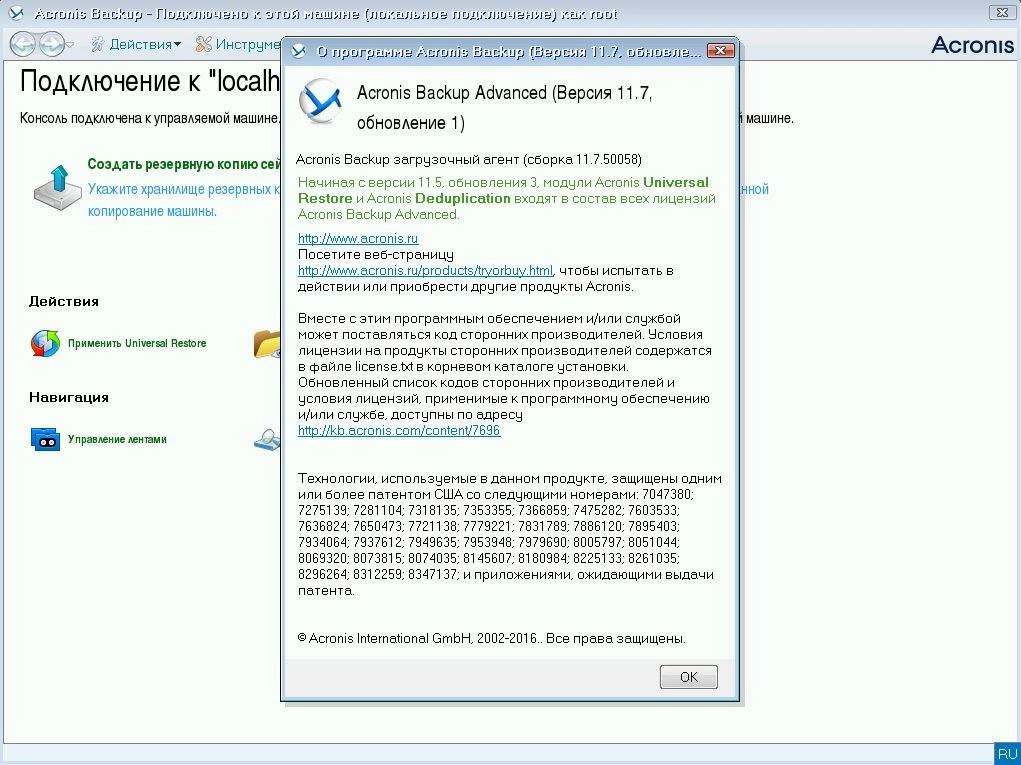1021x765 pixels.
Task: Open the http://www.acronis.ru link
Action: click(x=358, y=238)
